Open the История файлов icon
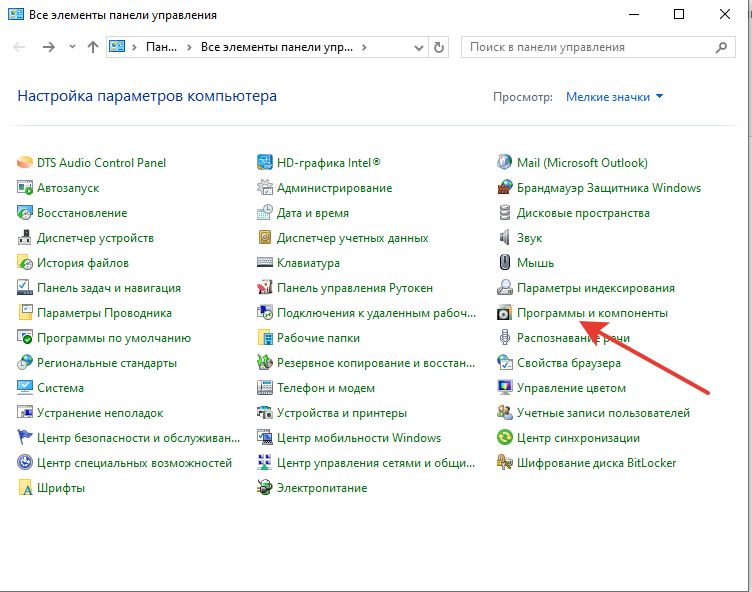This screenshot has width=752, height=592. point(24,262)
